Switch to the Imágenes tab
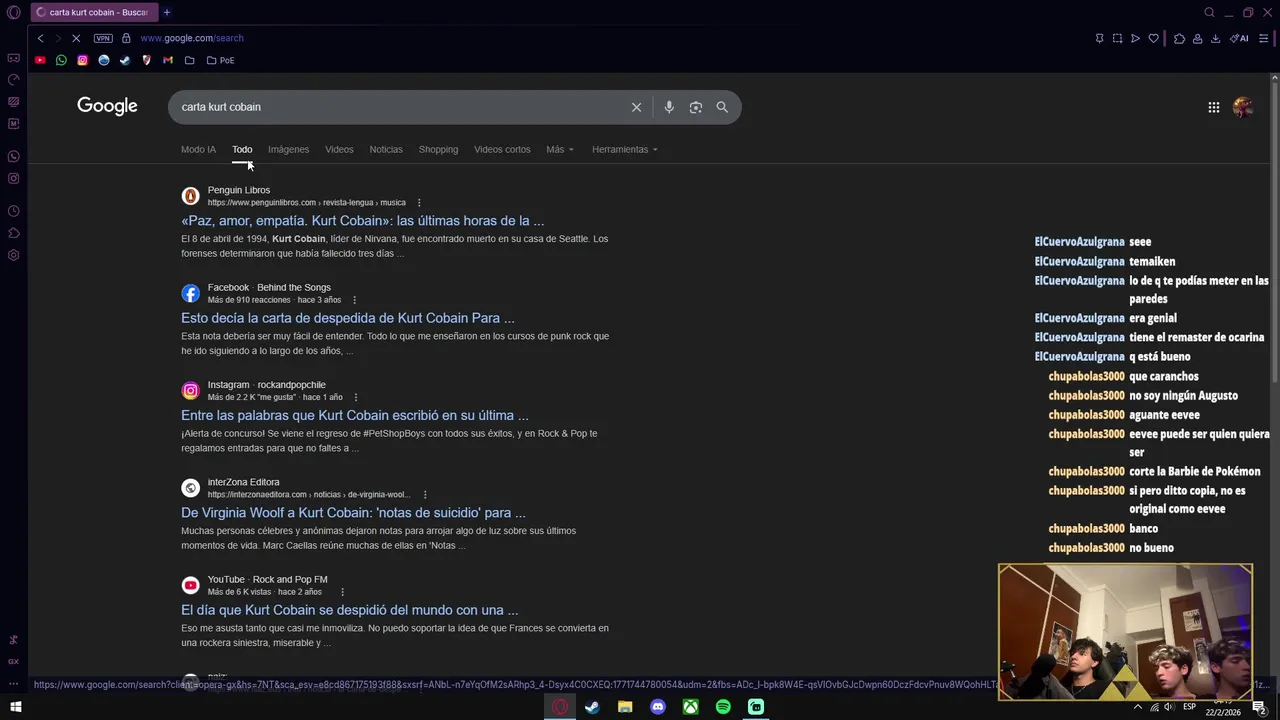 click(288, 149)
